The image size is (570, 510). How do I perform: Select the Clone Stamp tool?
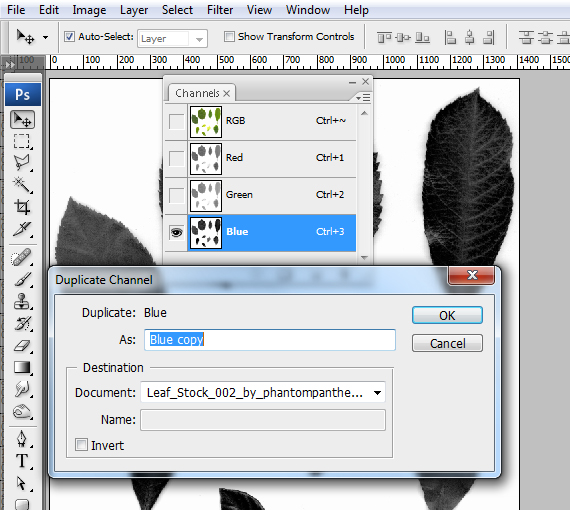(22, 301)
